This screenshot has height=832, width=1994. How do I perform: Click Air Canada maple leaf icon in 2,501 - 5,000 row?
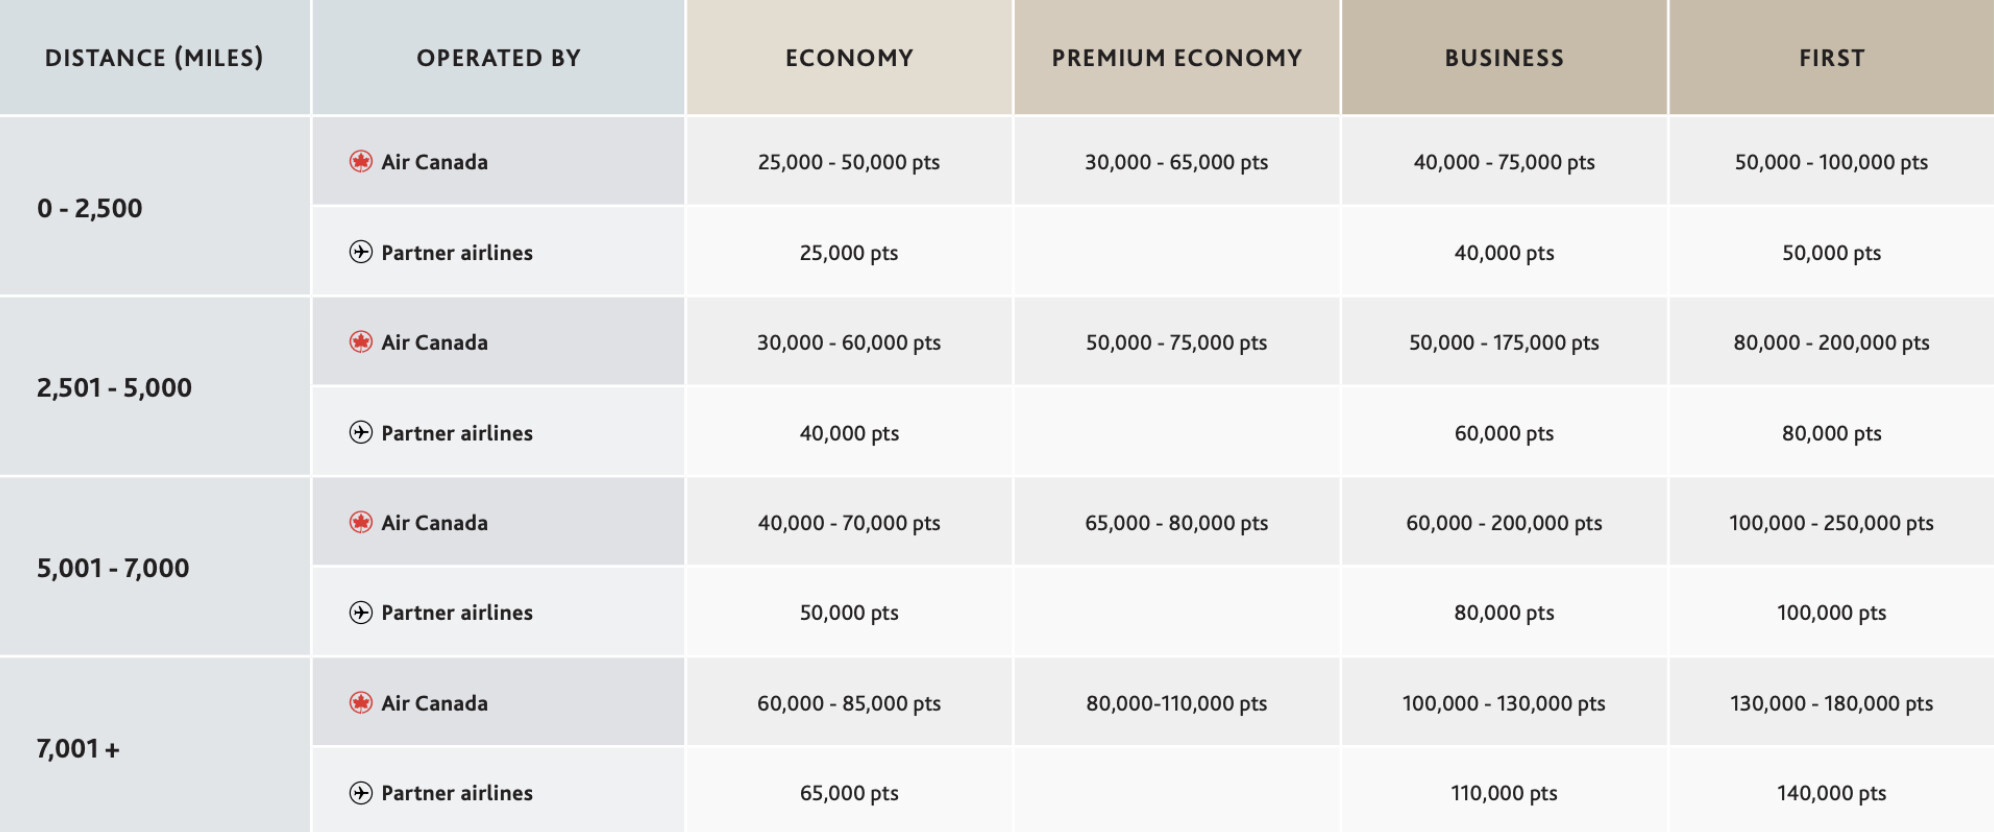[x=361, y=342]
